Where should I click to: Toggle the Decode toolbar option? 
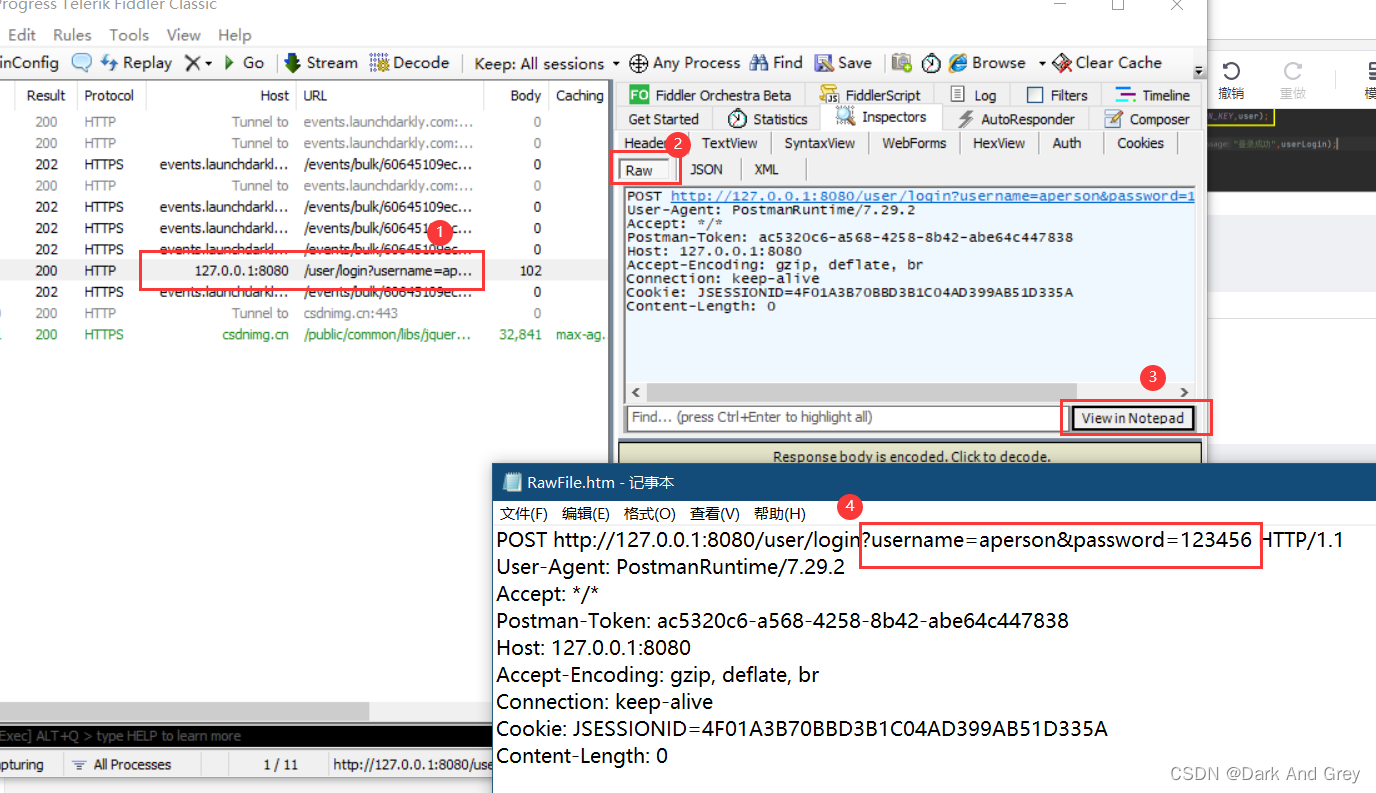[x=409, y=63]
